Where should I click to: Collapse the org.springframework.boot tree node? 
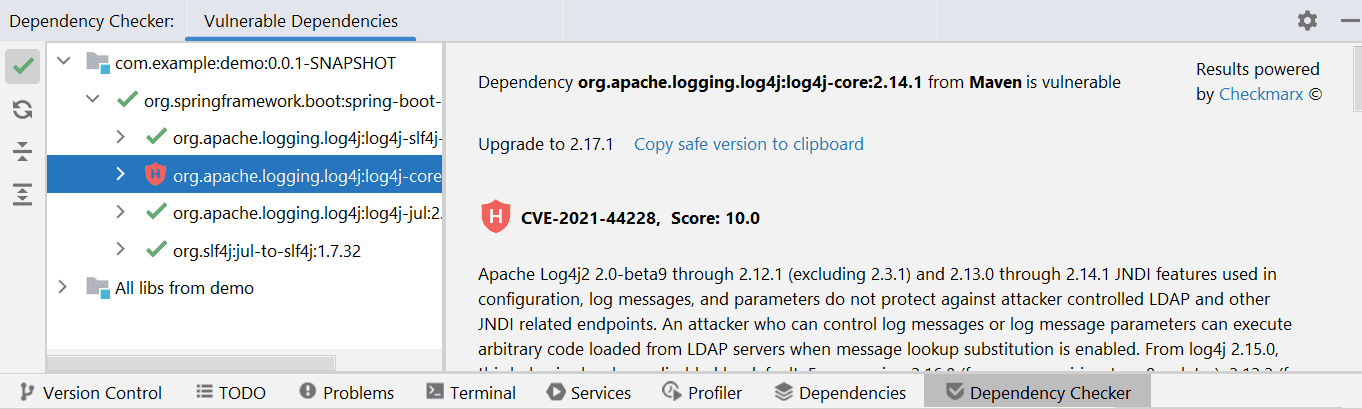[x=93, y=99]
